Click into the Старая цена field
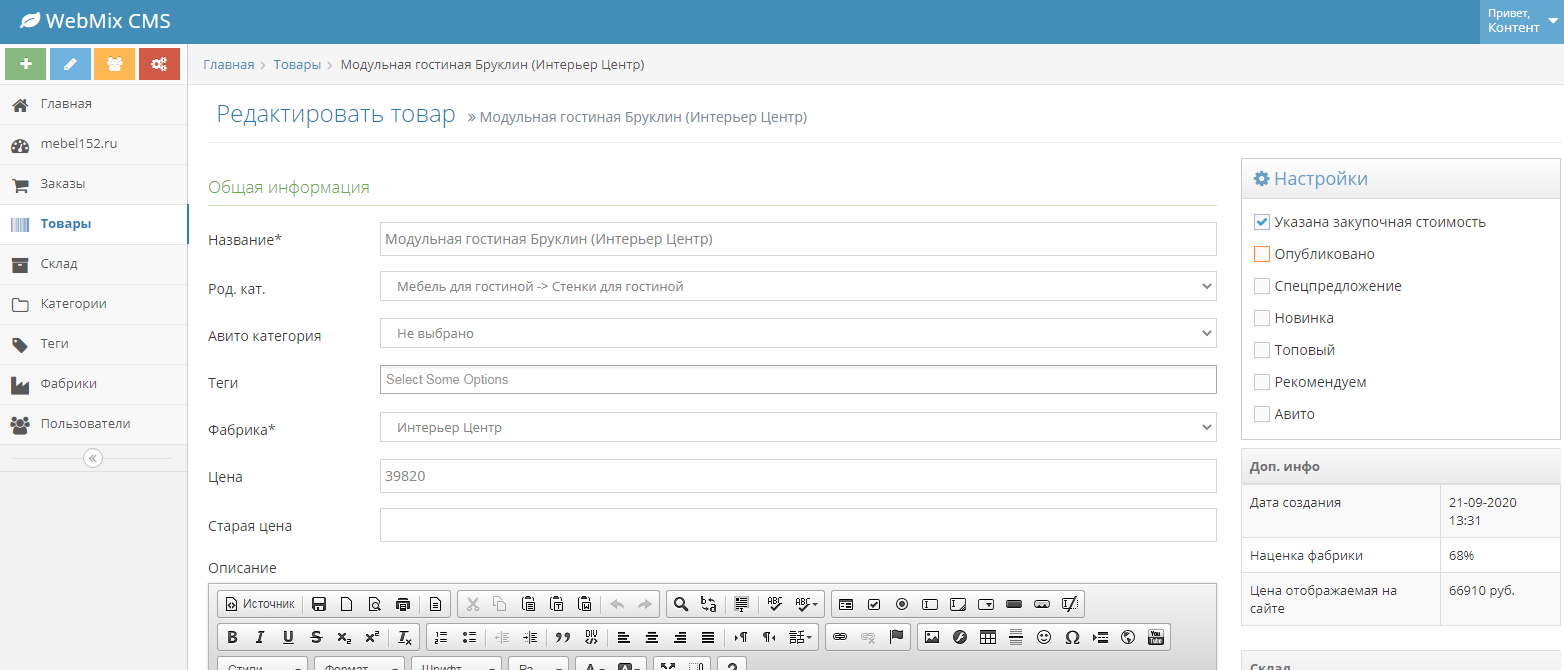 [798, 525]
